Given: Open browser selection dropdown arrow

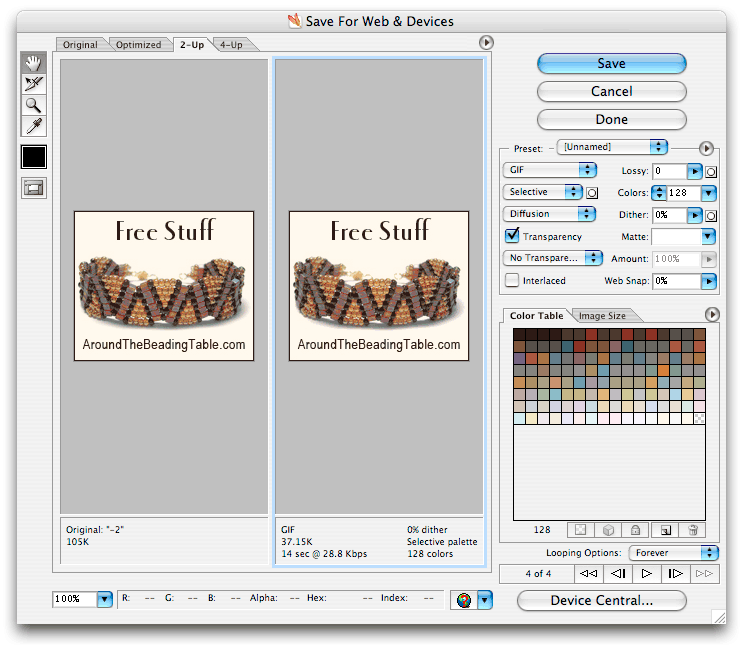Looking at the screenshot, I should pos(485,600).
